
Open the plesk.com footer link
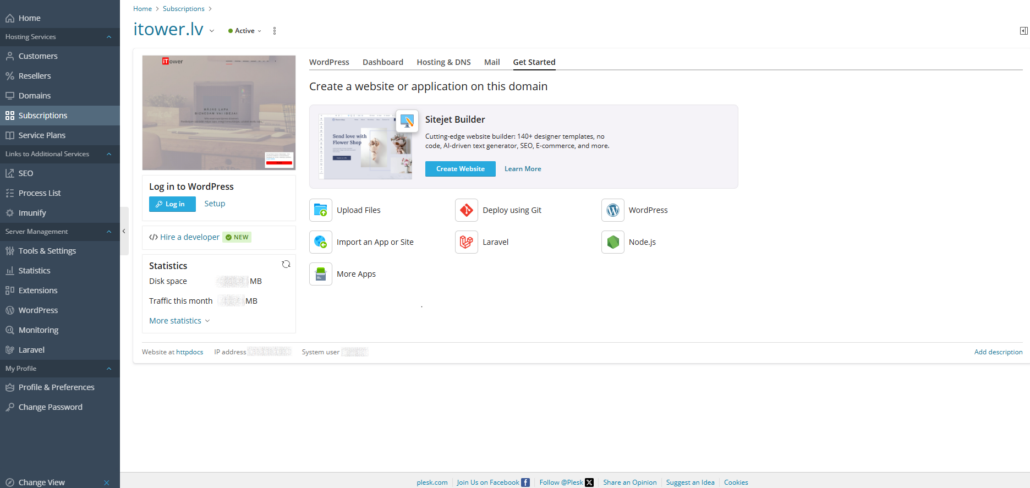(x=432, y=483)
